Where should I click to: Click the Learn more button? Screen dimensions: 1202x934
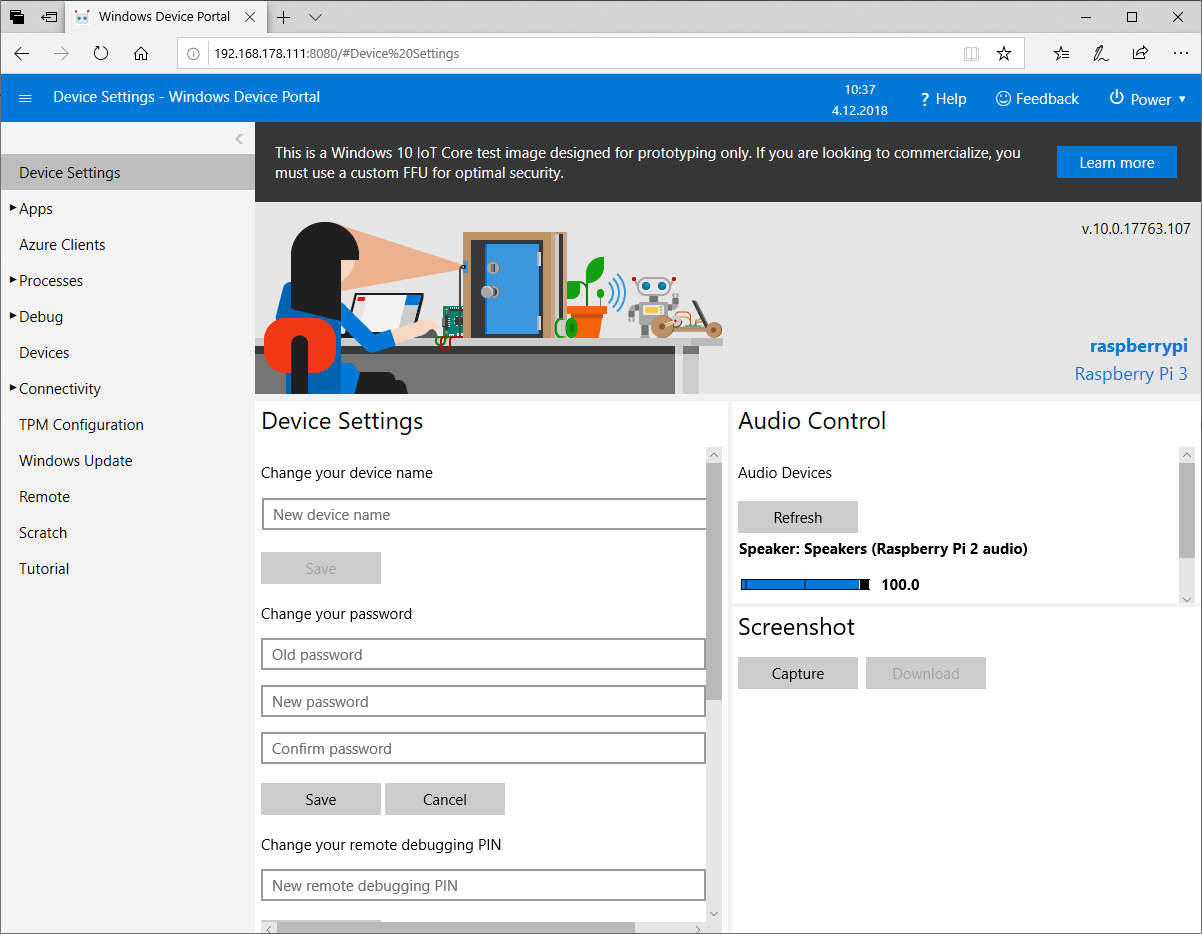[x=1116, y=163]
